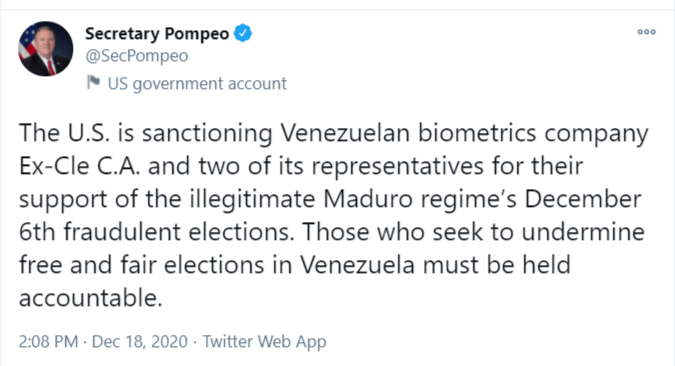Click the word Venezuela on the fifth line

[357, 265]
